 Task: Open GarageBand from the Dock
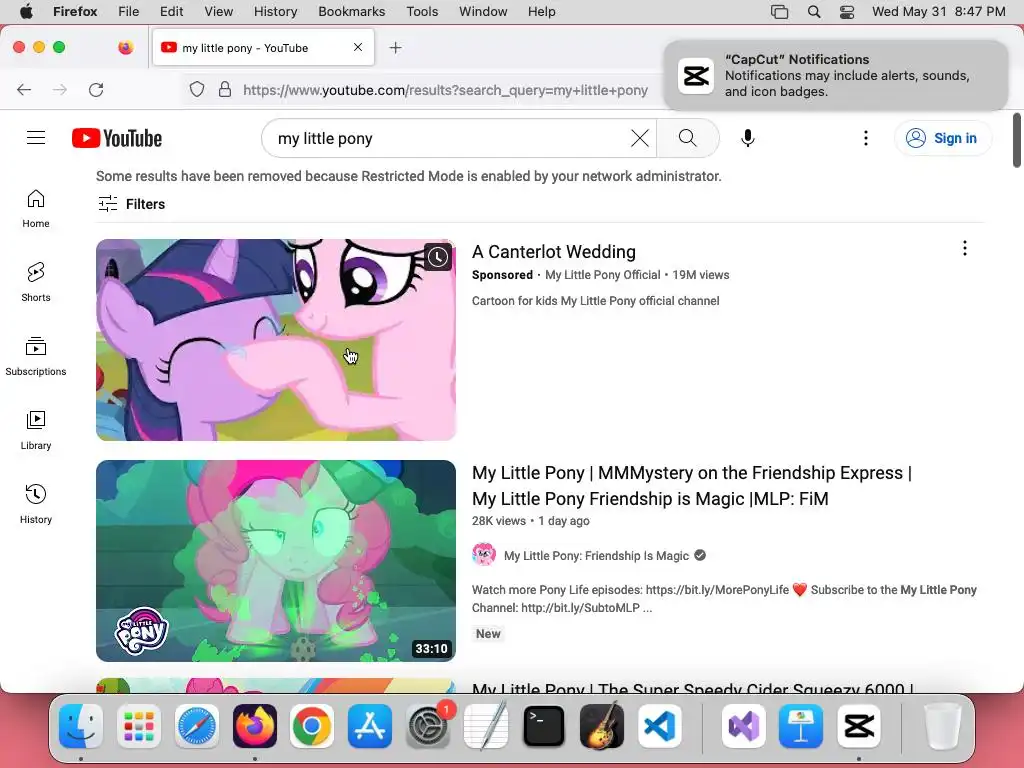pyautogui.click(x=601, y=726)
